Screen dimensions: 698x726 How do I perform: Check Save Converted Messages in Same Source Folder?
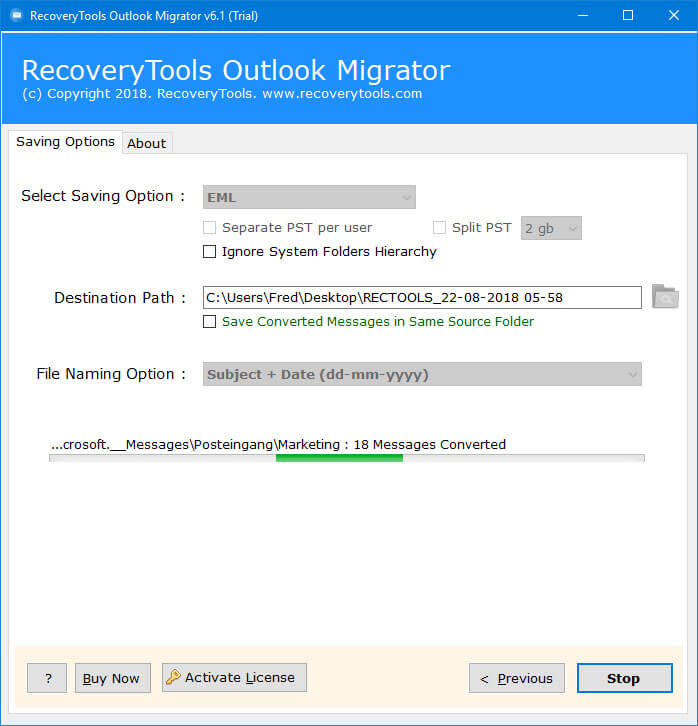click(x=210, y=322)
